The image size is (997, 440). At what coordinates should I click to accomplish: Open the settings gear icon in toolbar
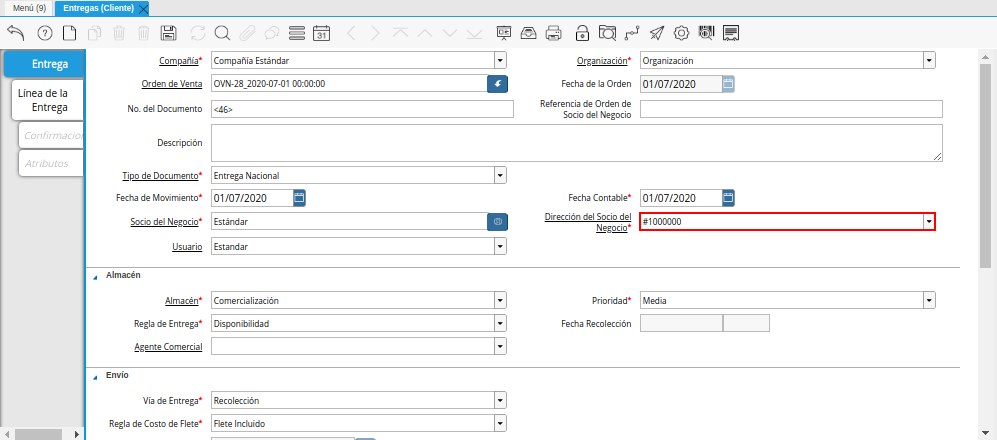(x=682, y=33)
